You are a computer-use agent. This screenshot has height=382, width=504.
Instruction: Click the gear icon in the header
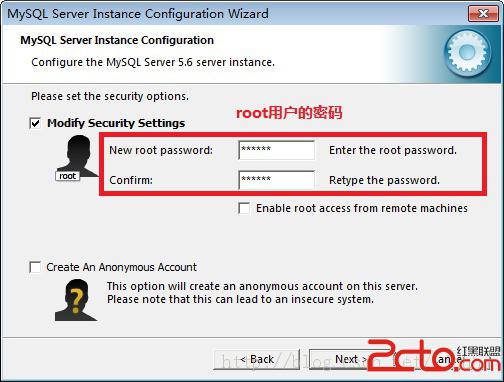(x=467, y=53)
